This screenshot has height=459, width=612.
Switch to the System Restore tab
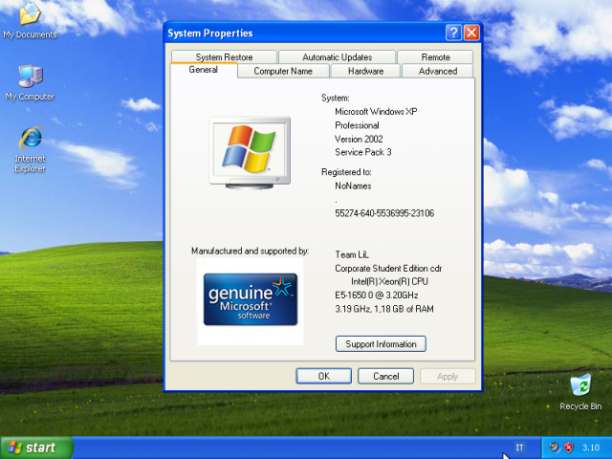[x=224, y=57]
